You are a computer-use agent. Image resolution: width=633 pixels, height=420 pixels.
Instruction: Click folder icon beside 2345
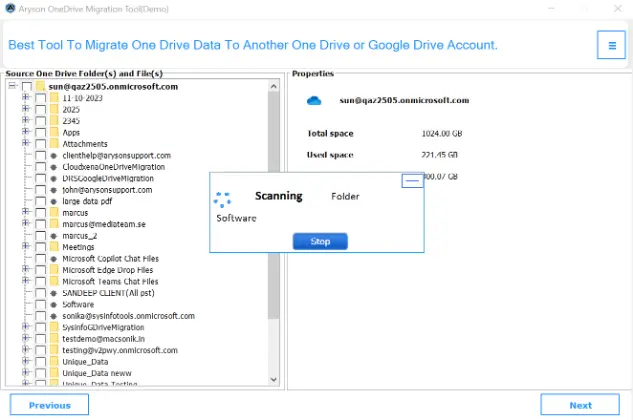(x=54, y=120)
